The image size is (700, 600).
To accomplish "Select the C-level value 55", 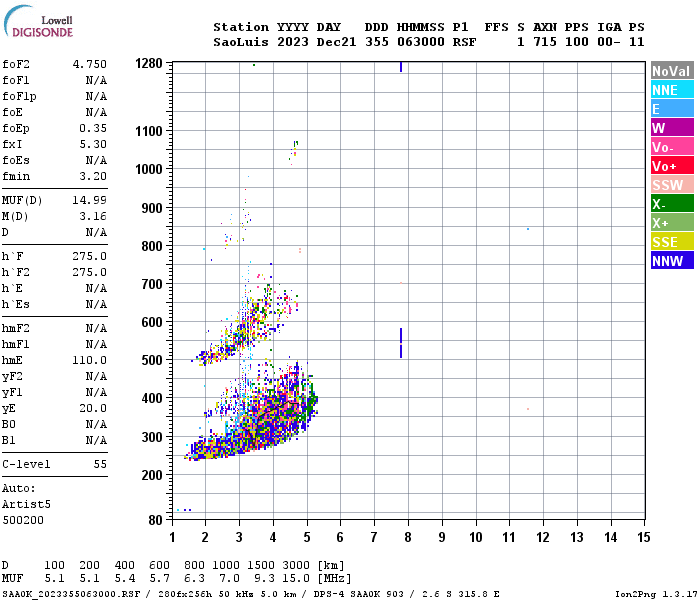I will click(x=100, y=464).
